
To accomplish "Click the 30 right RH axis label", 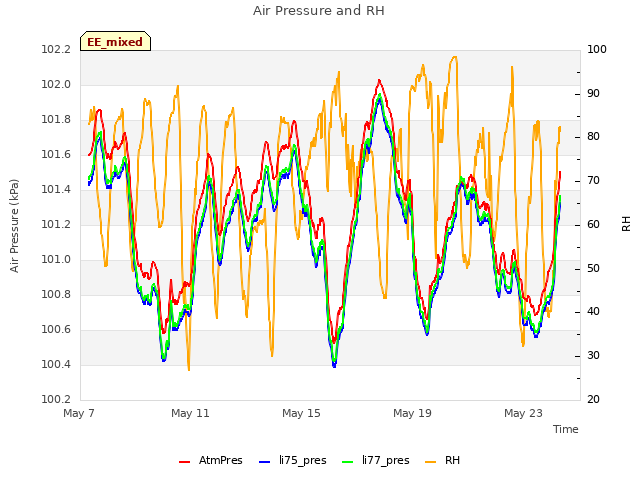I will pyautogui.click(x=593, y=356).
